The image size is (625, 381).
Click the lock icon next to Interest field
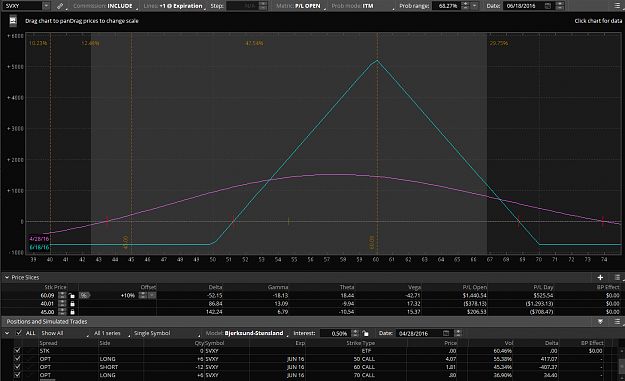click(366, 333)
